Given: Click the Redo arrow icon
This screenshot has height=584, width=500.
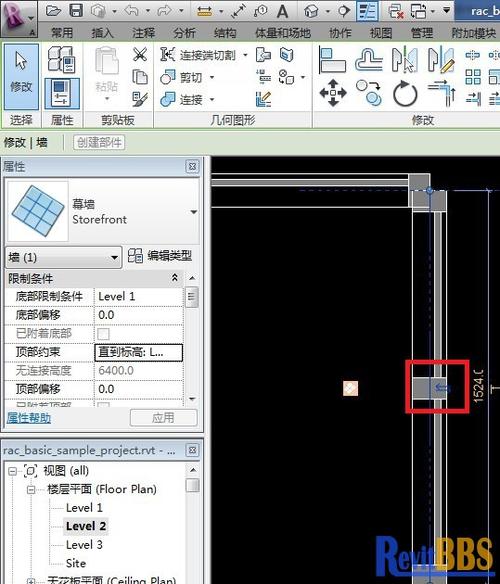Looking at the screenshot, I should (164, 11).
